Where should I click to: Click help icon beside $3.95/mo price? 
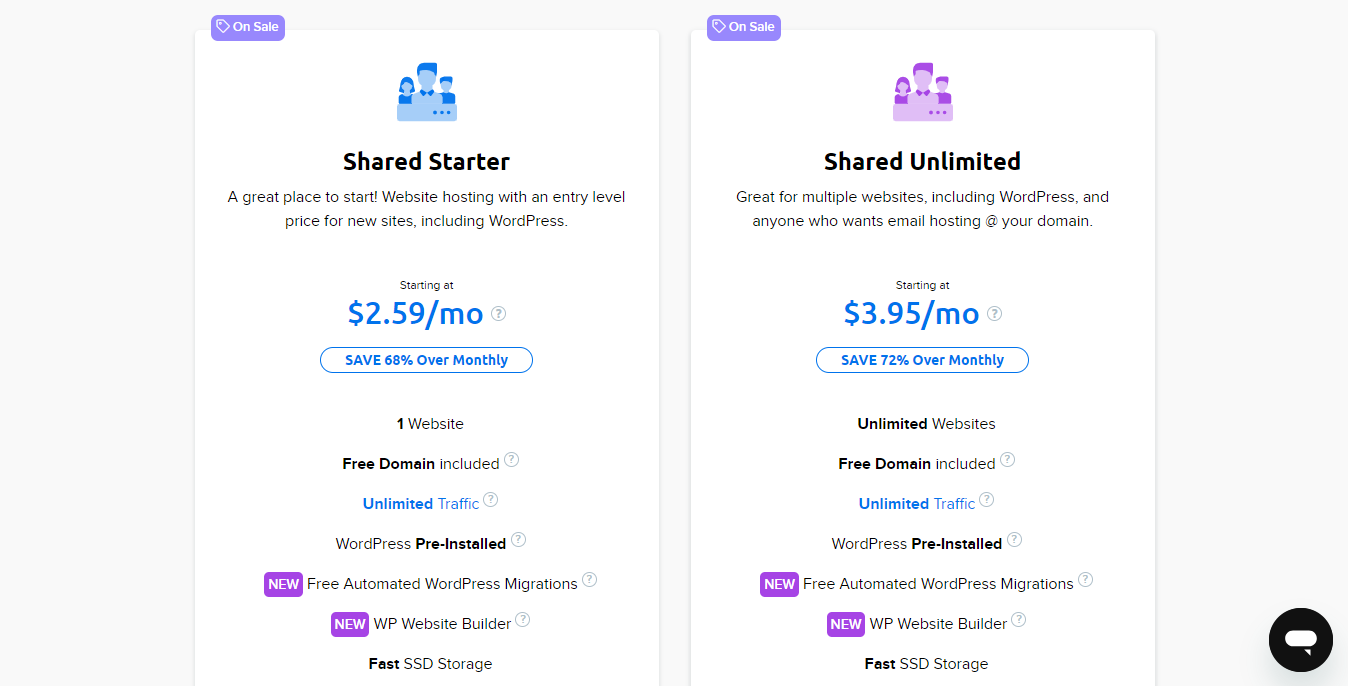(995, 313)
